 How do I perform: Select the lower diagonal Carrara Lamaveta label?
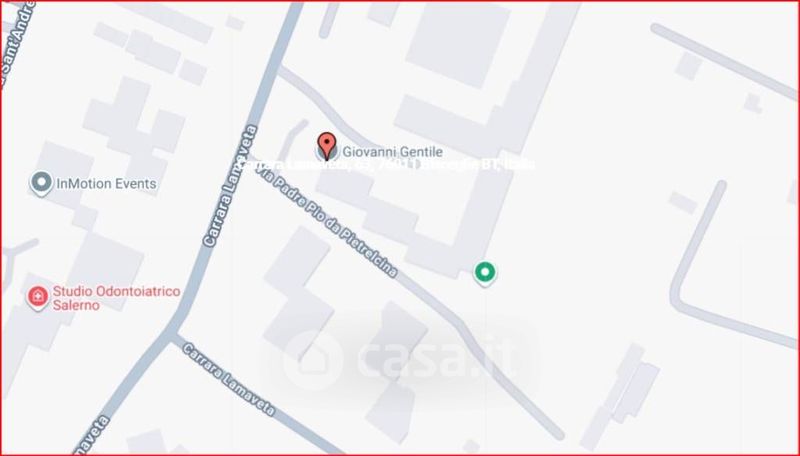pyautogui.click(x=229, y=379)
